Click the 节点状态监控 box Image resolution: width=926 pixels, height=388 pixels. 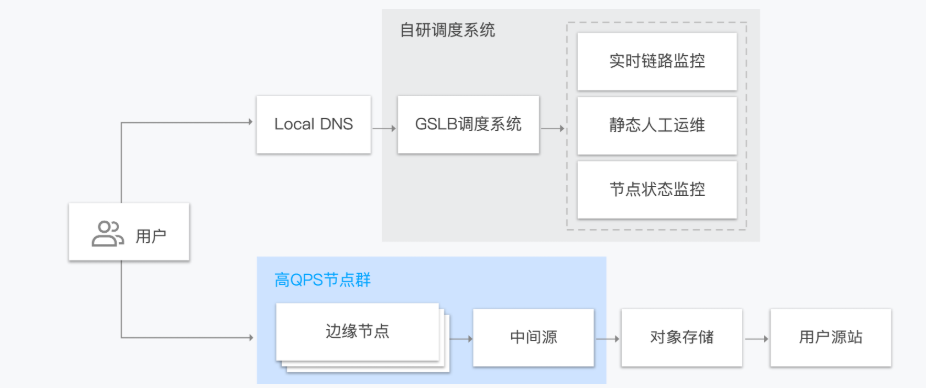[x=657, y=190]
